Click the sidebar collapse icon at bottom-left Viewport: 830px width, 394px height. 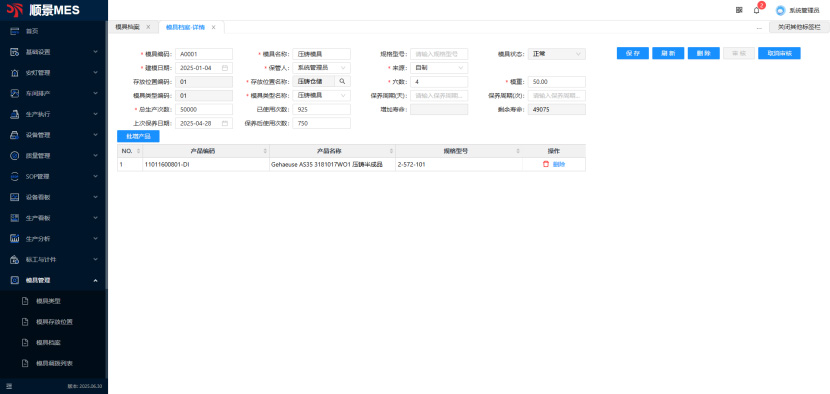[9, 386]
